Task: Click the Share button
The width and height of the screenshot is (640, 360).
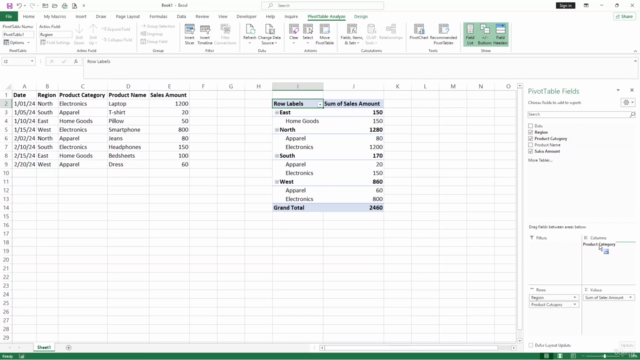Action: 624,16
